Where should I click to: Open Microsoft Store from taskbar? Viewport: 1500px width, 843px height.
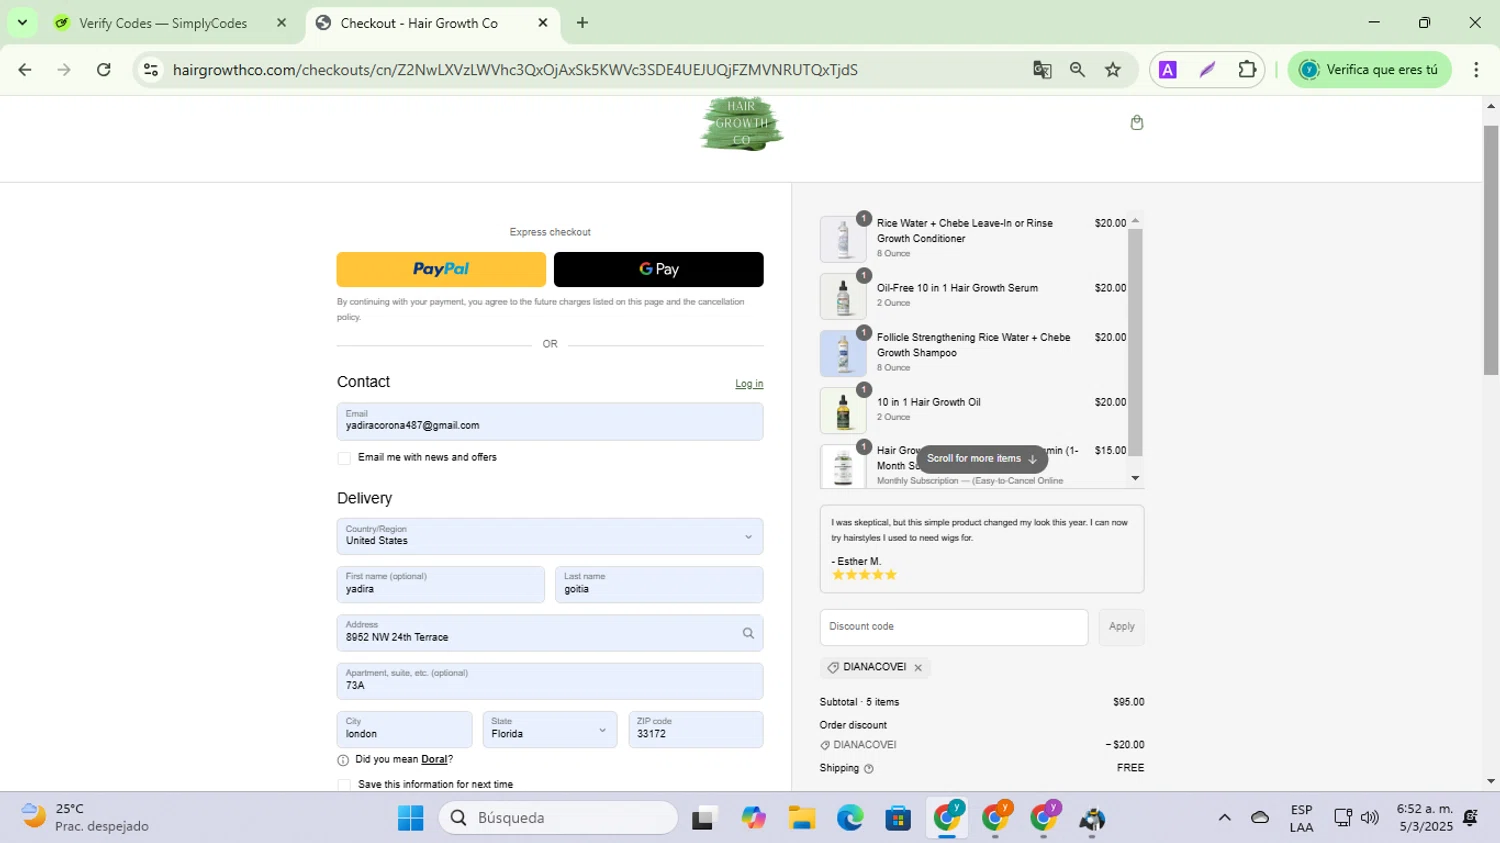pos(898,818)
